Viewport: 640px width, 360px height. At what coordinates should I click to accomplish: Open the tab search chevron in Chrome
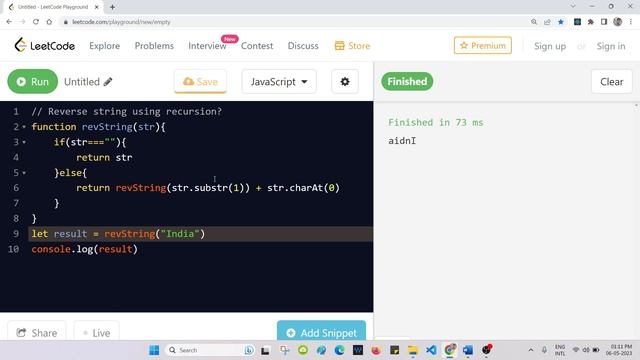click(573, 7)
